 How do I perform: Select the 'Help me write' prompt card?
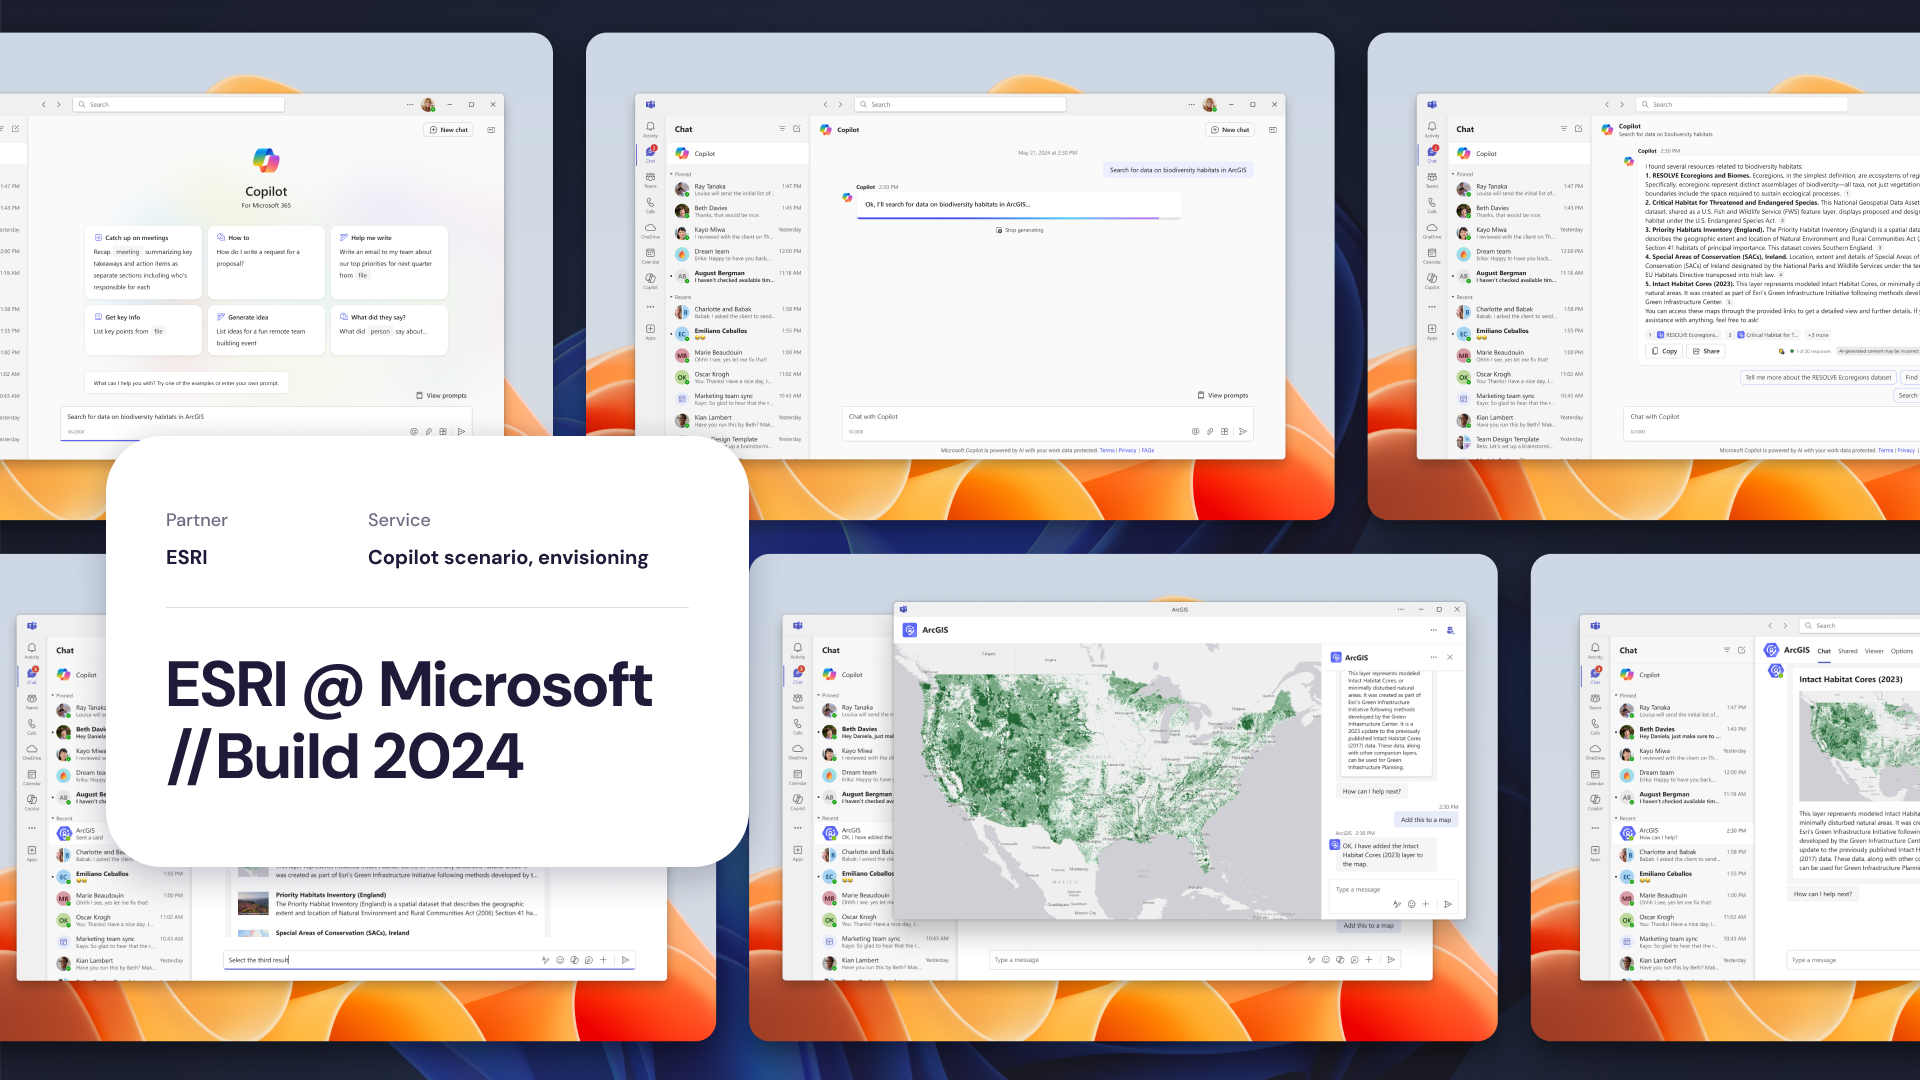389,262
